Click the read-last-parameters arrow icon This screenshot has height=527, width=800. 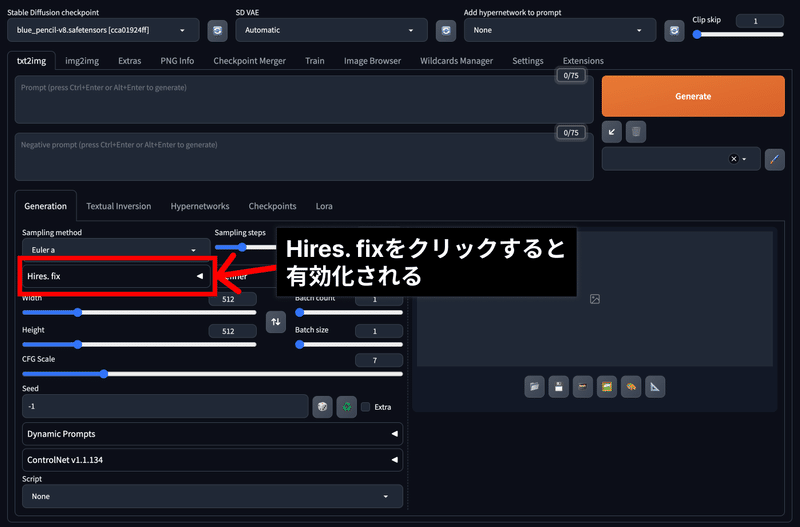click(612, 132)
